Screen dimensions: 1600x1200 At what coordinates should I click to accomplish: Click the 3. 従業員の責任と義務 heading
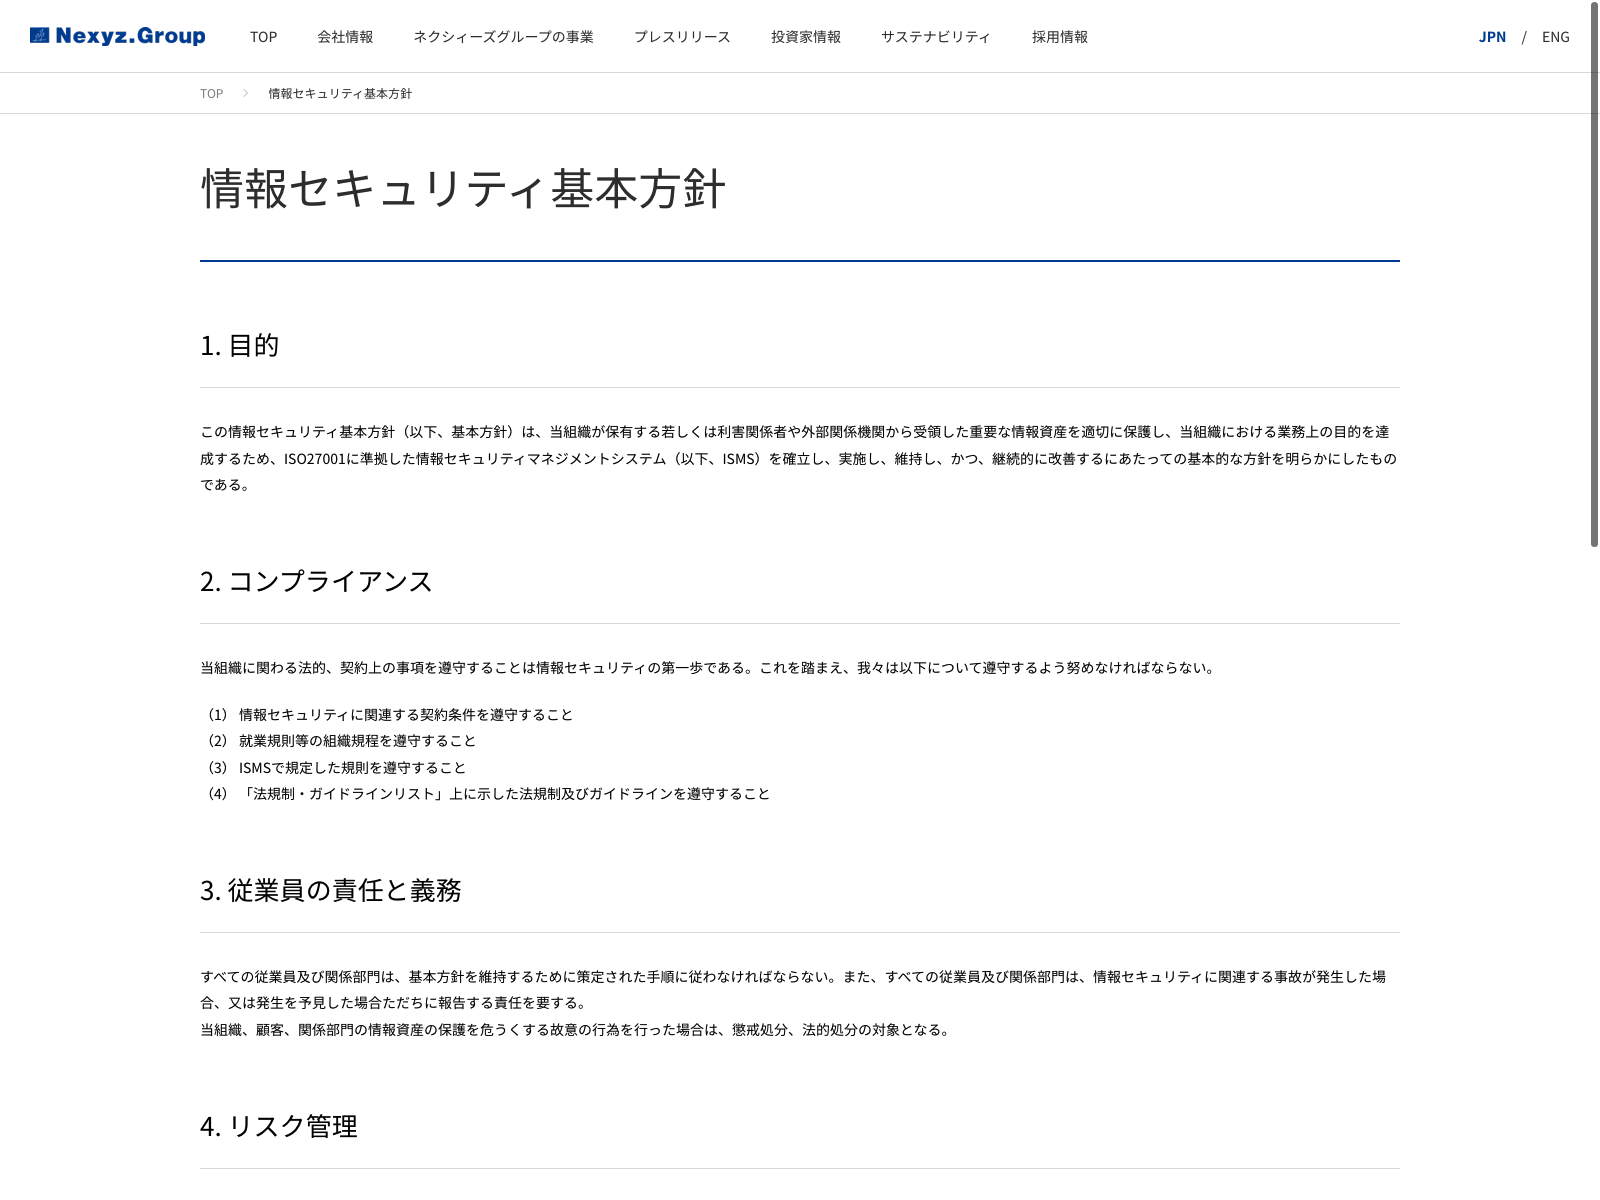[330, 891]
